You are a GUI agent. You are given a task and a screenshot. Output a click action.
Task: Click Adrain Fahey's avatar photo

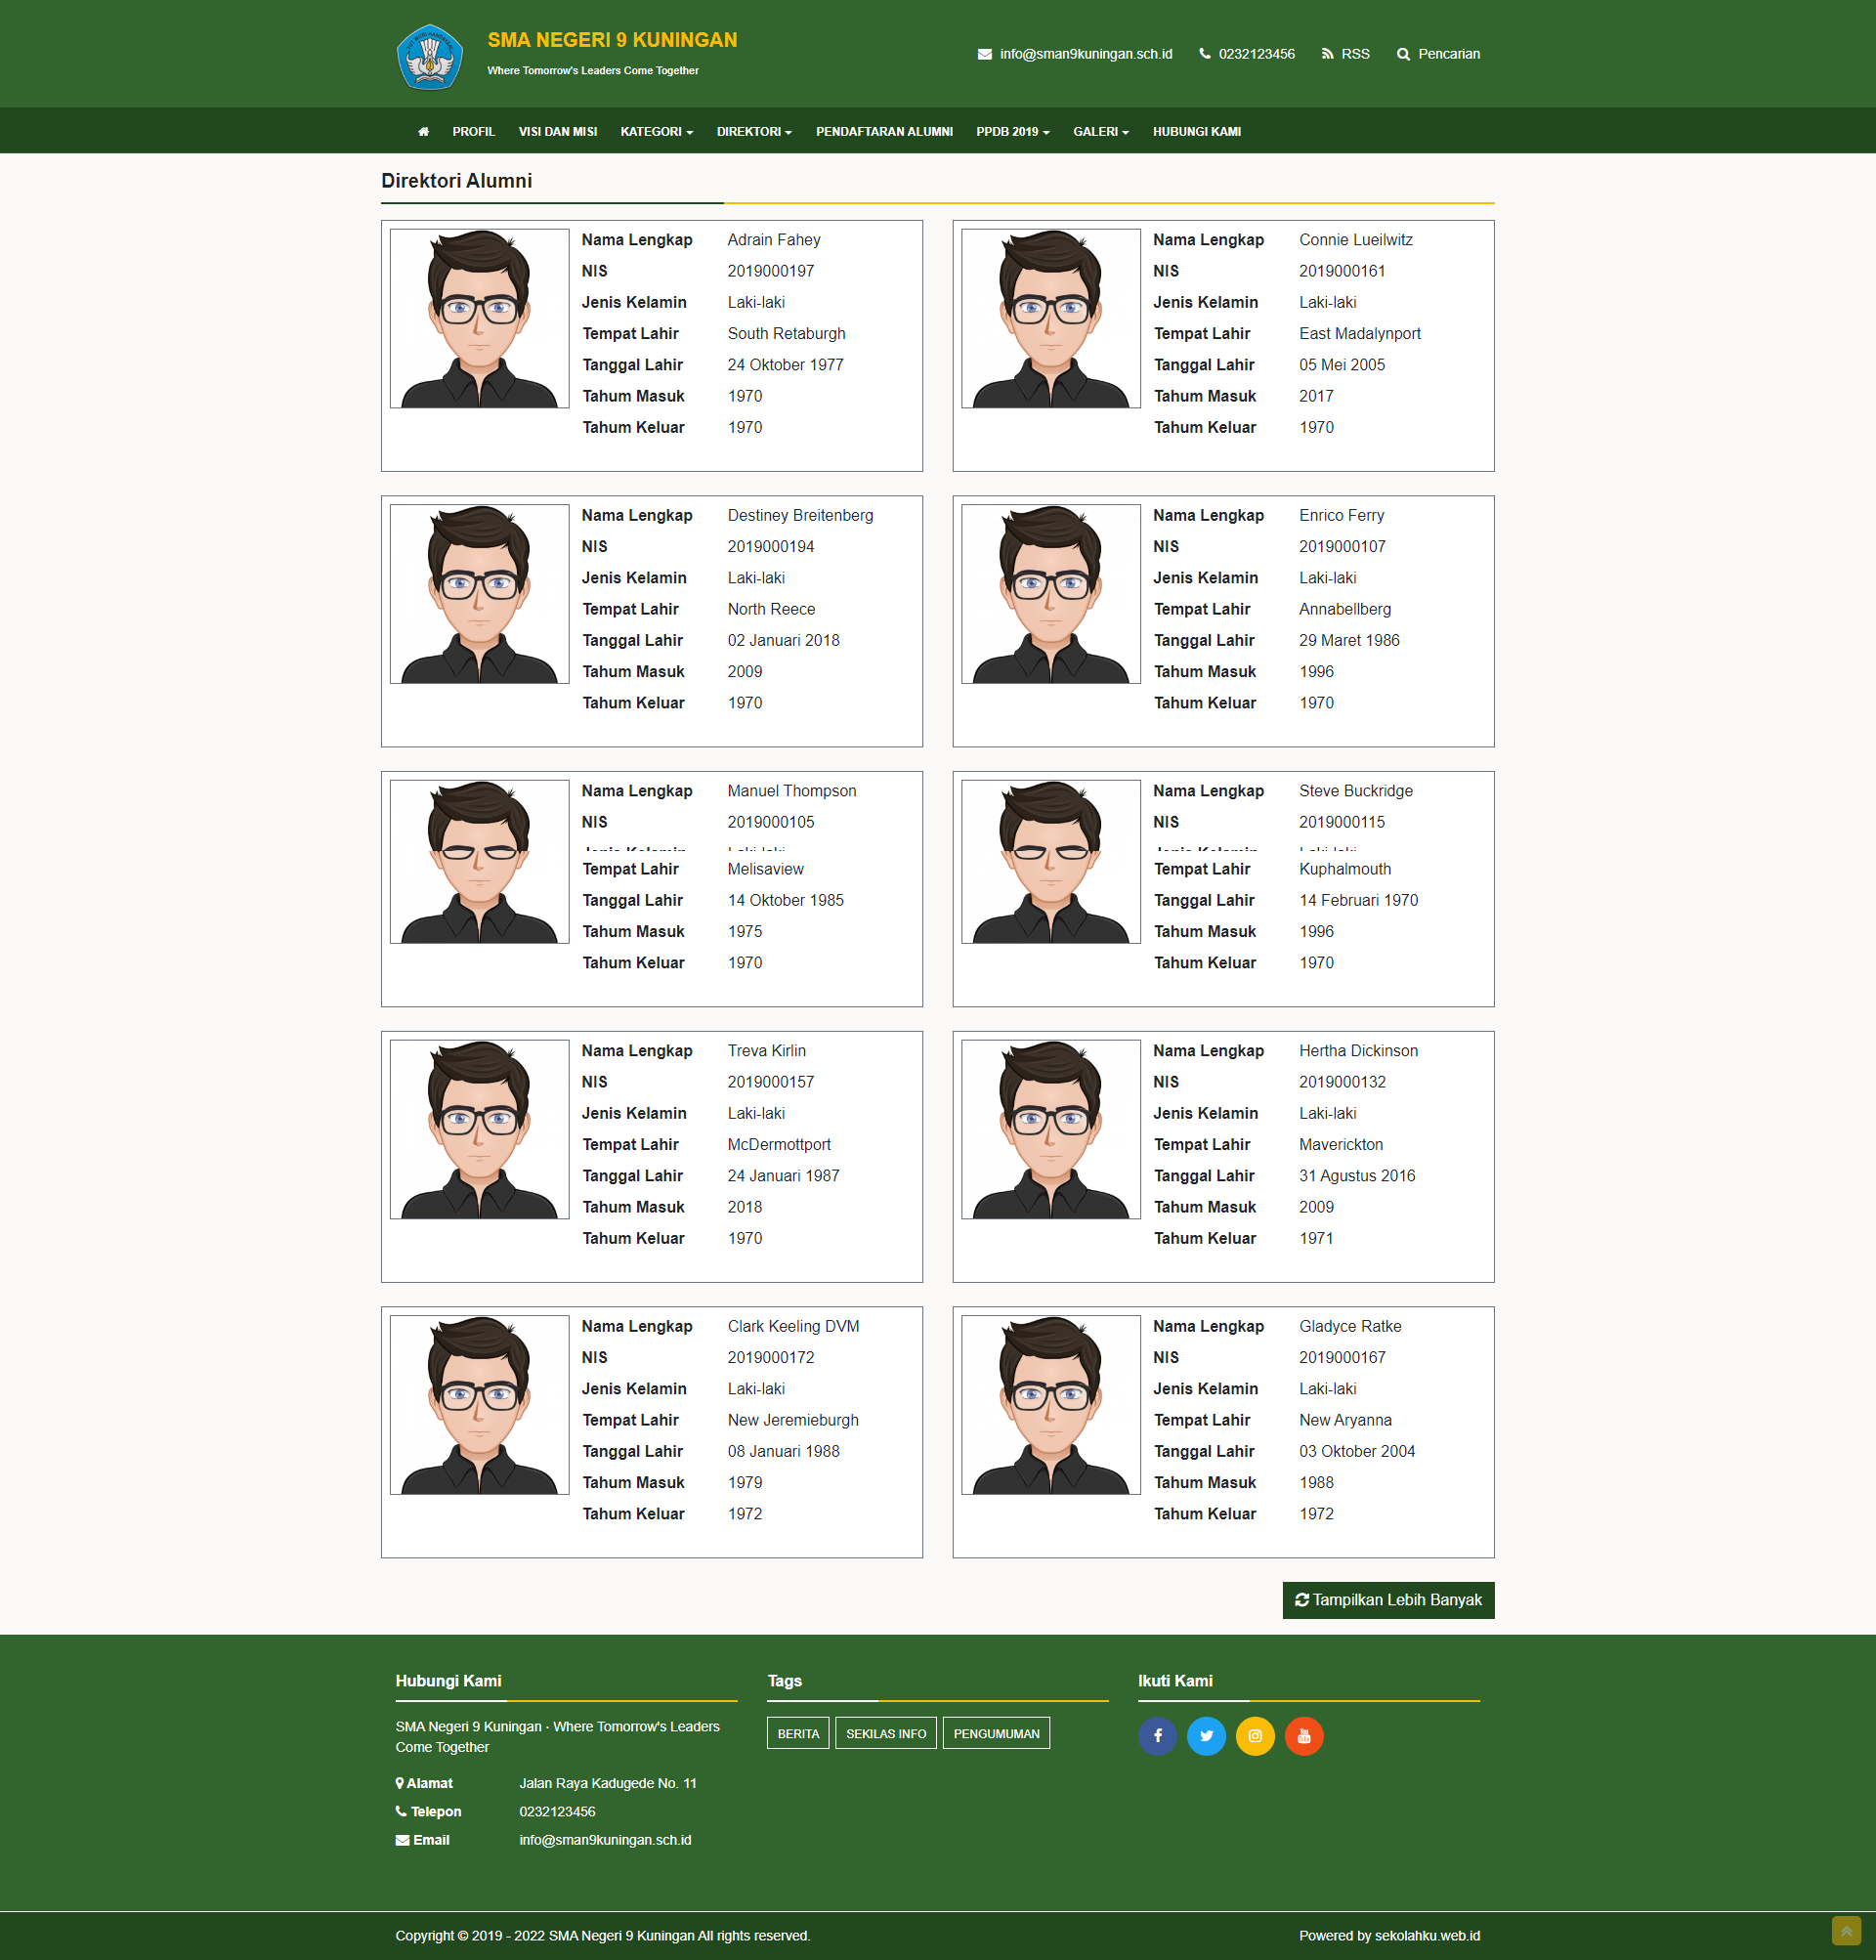pyautogui.click(x=479, y=318)
